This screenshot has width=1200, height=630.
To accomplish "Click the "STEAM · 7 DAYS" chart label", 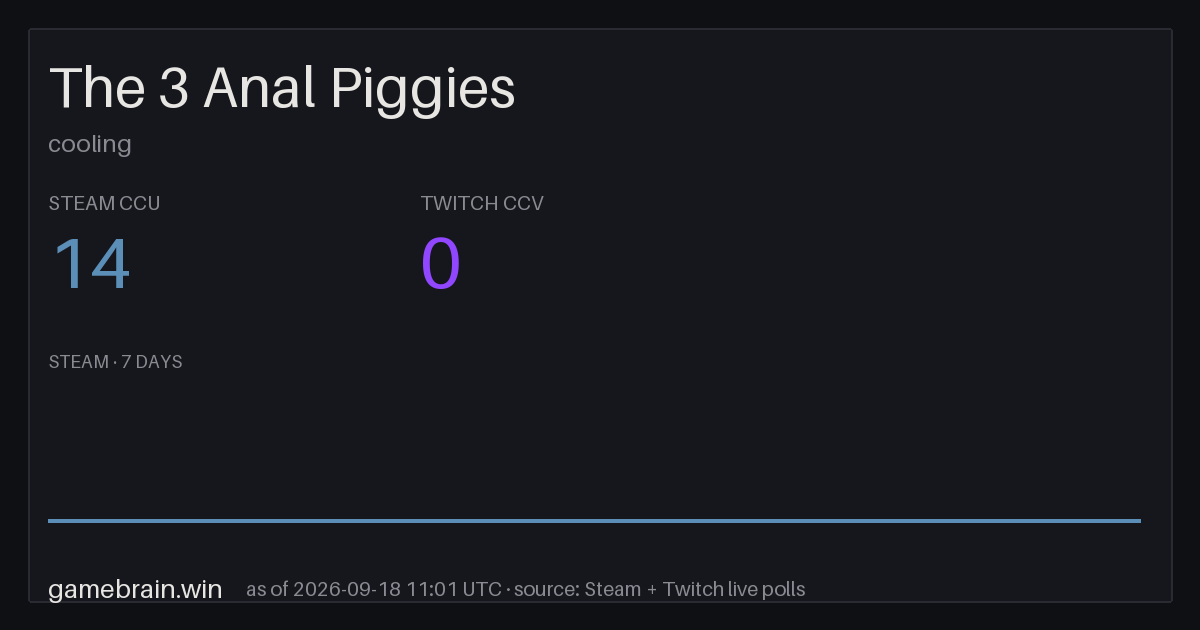I will tap(115, 362).
